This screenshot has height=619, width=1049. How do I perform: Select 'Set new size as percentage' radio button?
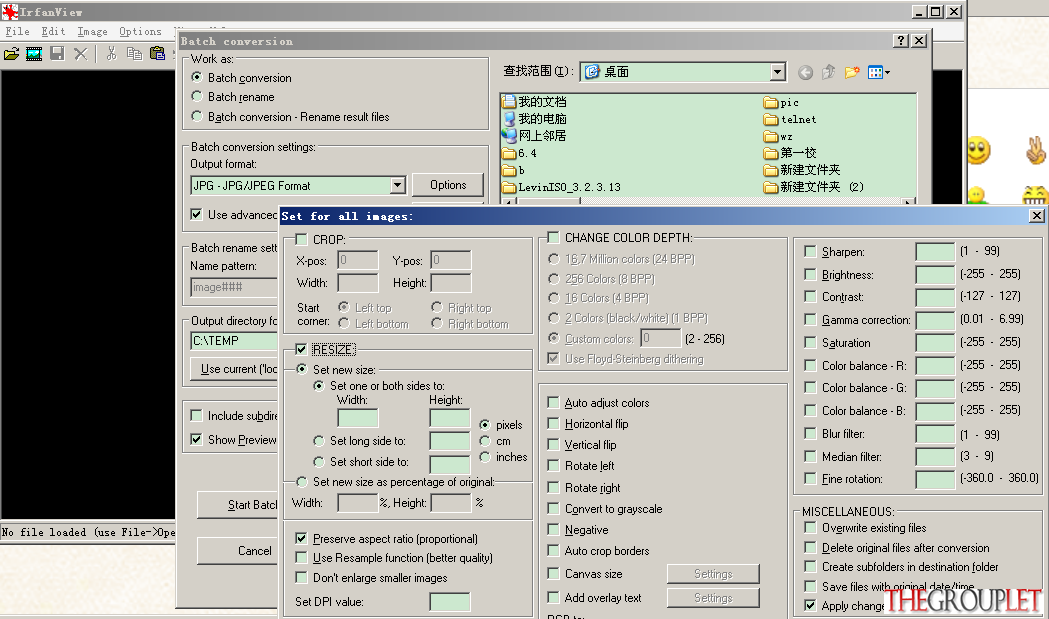[x=302, y=482]
